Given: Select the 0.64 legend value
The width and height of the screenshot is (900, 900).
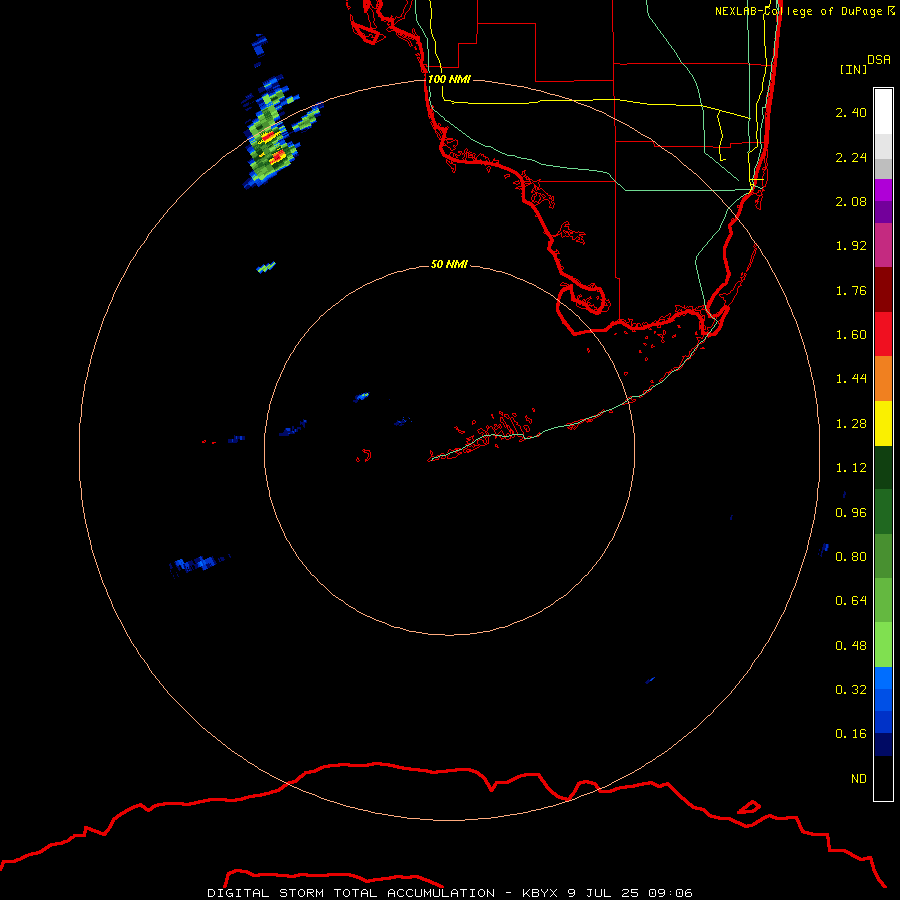Looking at the screenshot, I should pyautogui.click(x=851, y=601).
